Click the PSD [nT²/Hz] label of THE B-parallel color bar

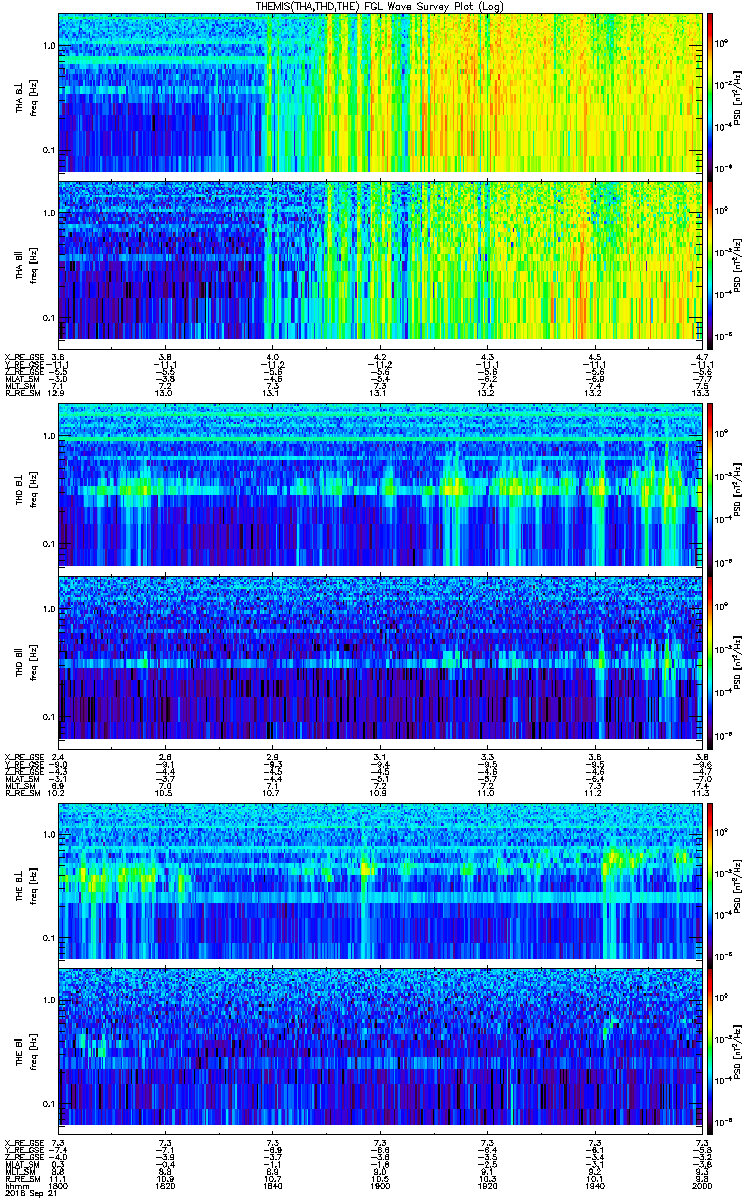point(737,1050)
